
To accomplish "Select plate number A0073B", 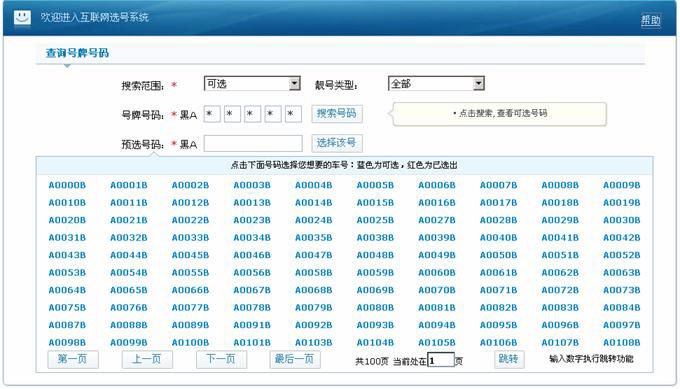I will [621, 290].
